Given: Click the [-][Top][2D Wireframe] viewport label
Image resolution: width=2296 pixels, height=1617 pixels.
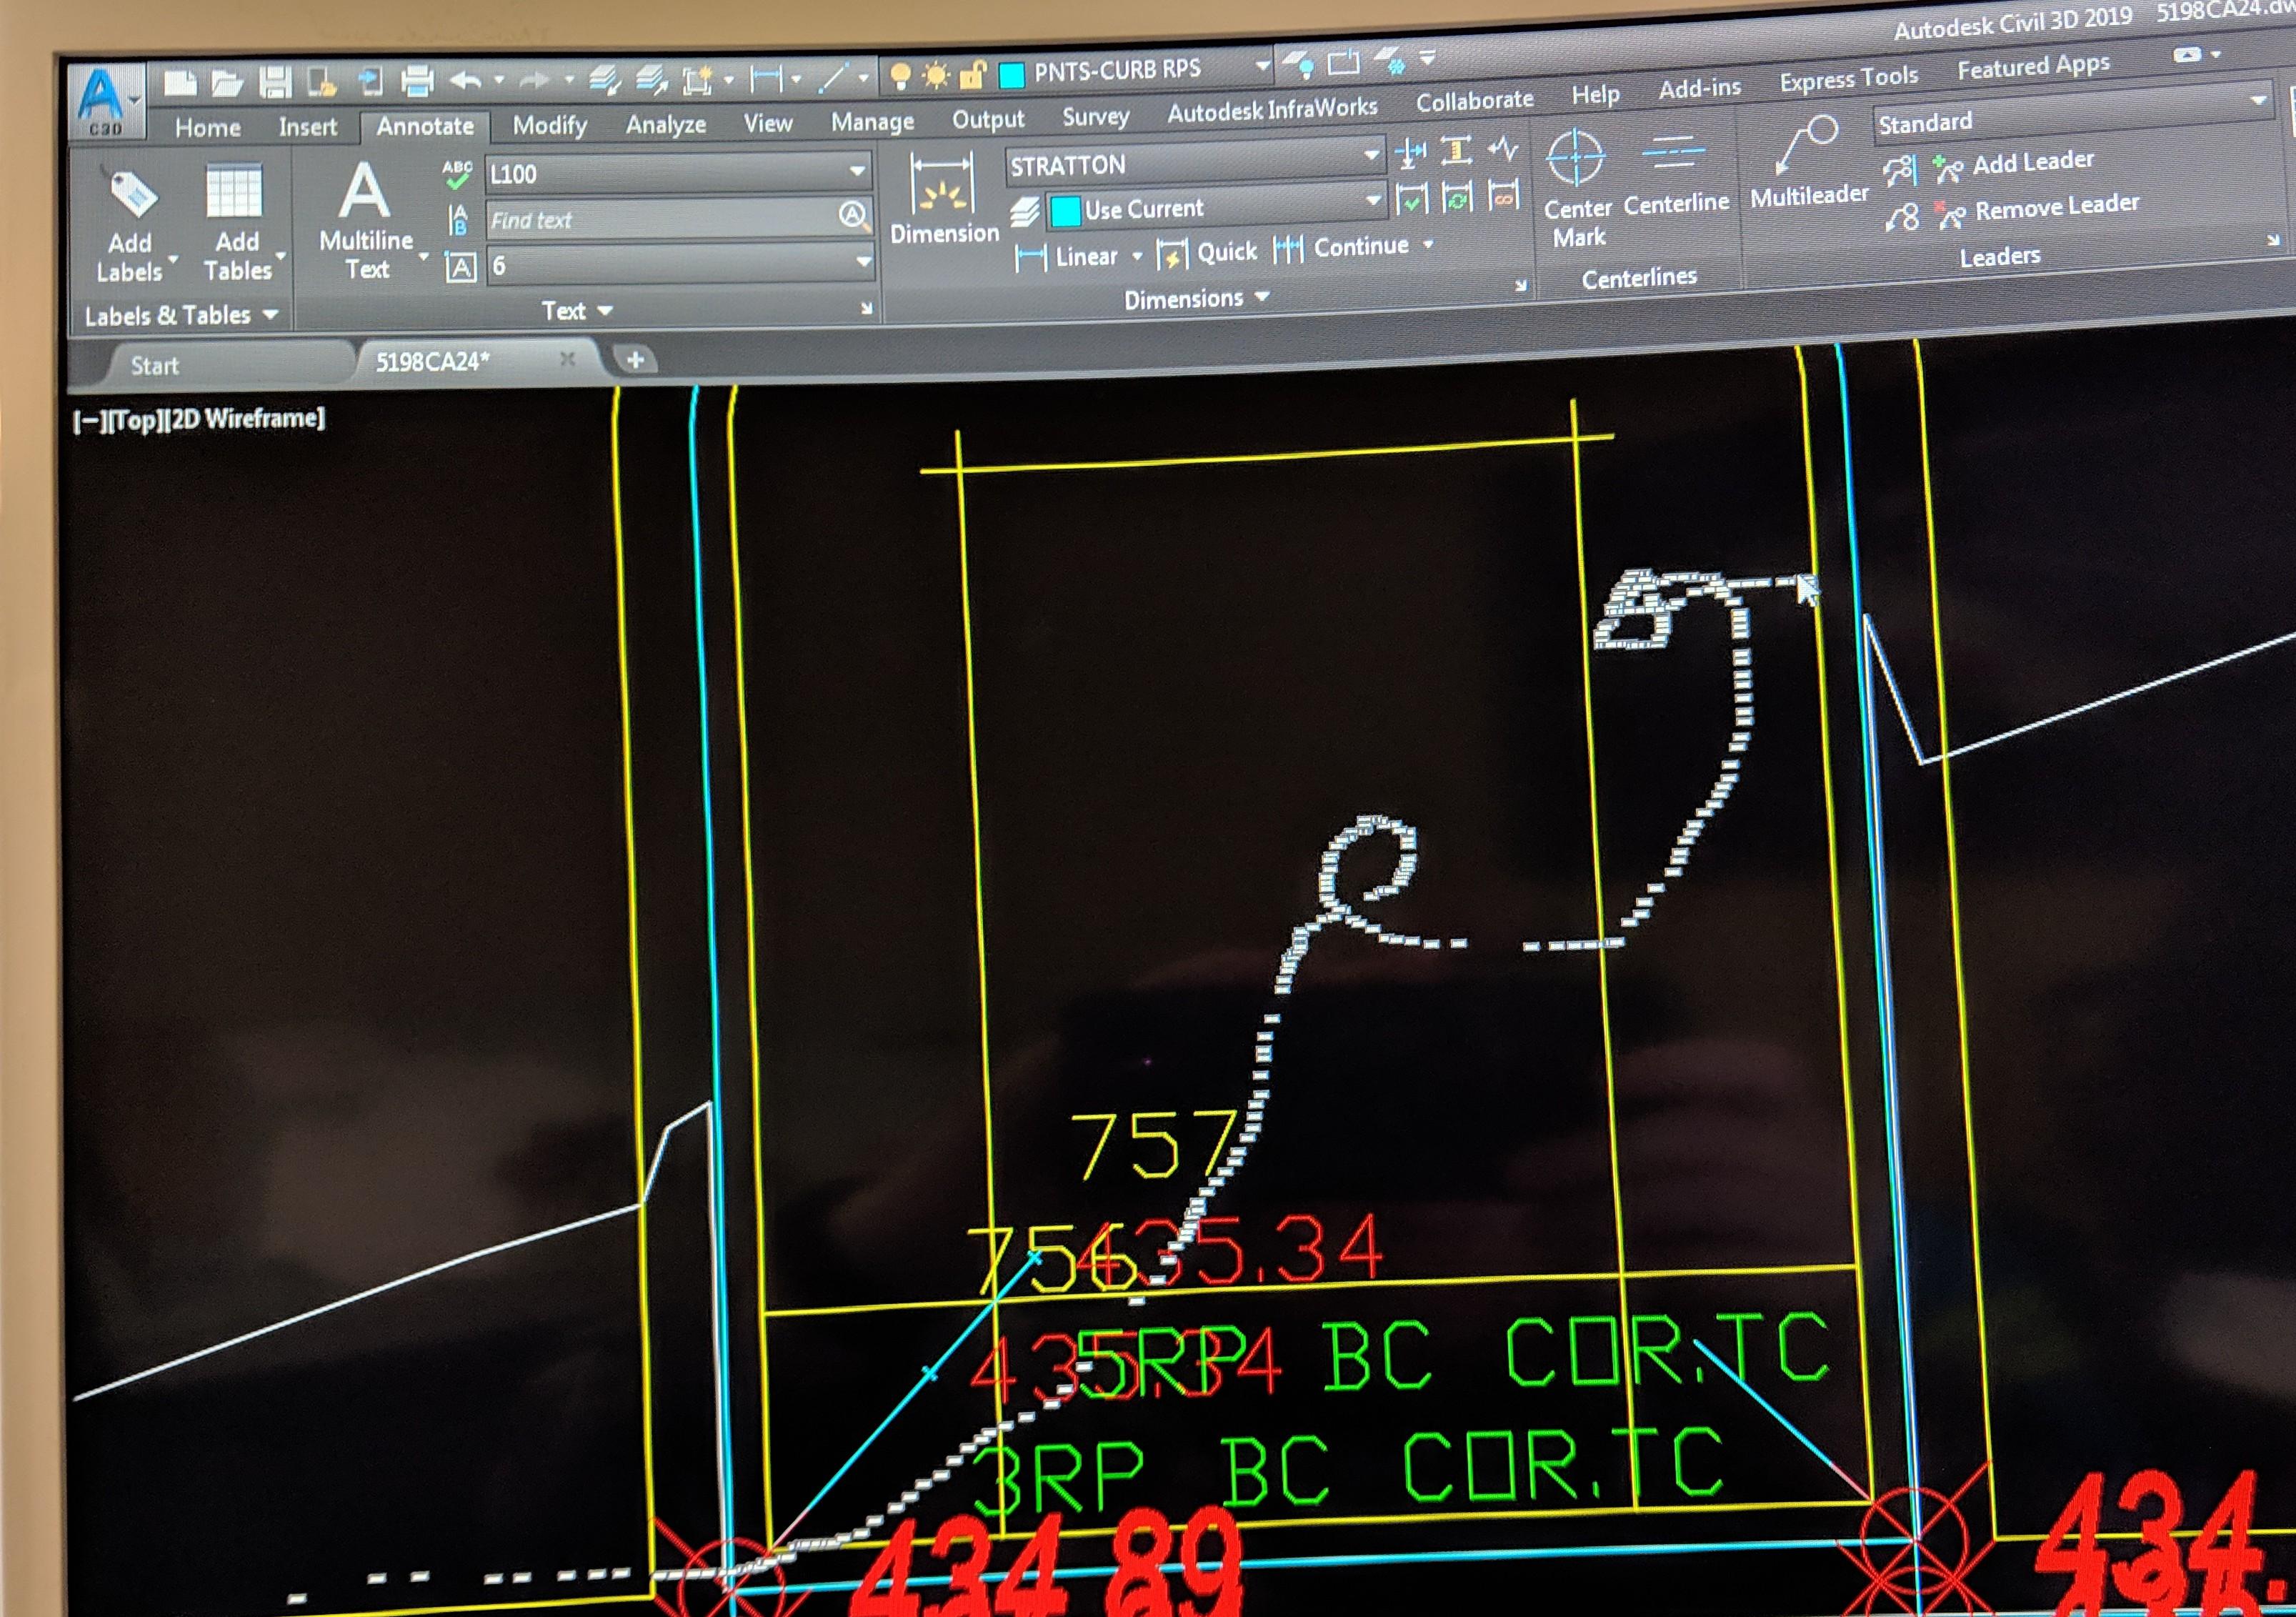Looking at the screenshot, I should 199,419.
